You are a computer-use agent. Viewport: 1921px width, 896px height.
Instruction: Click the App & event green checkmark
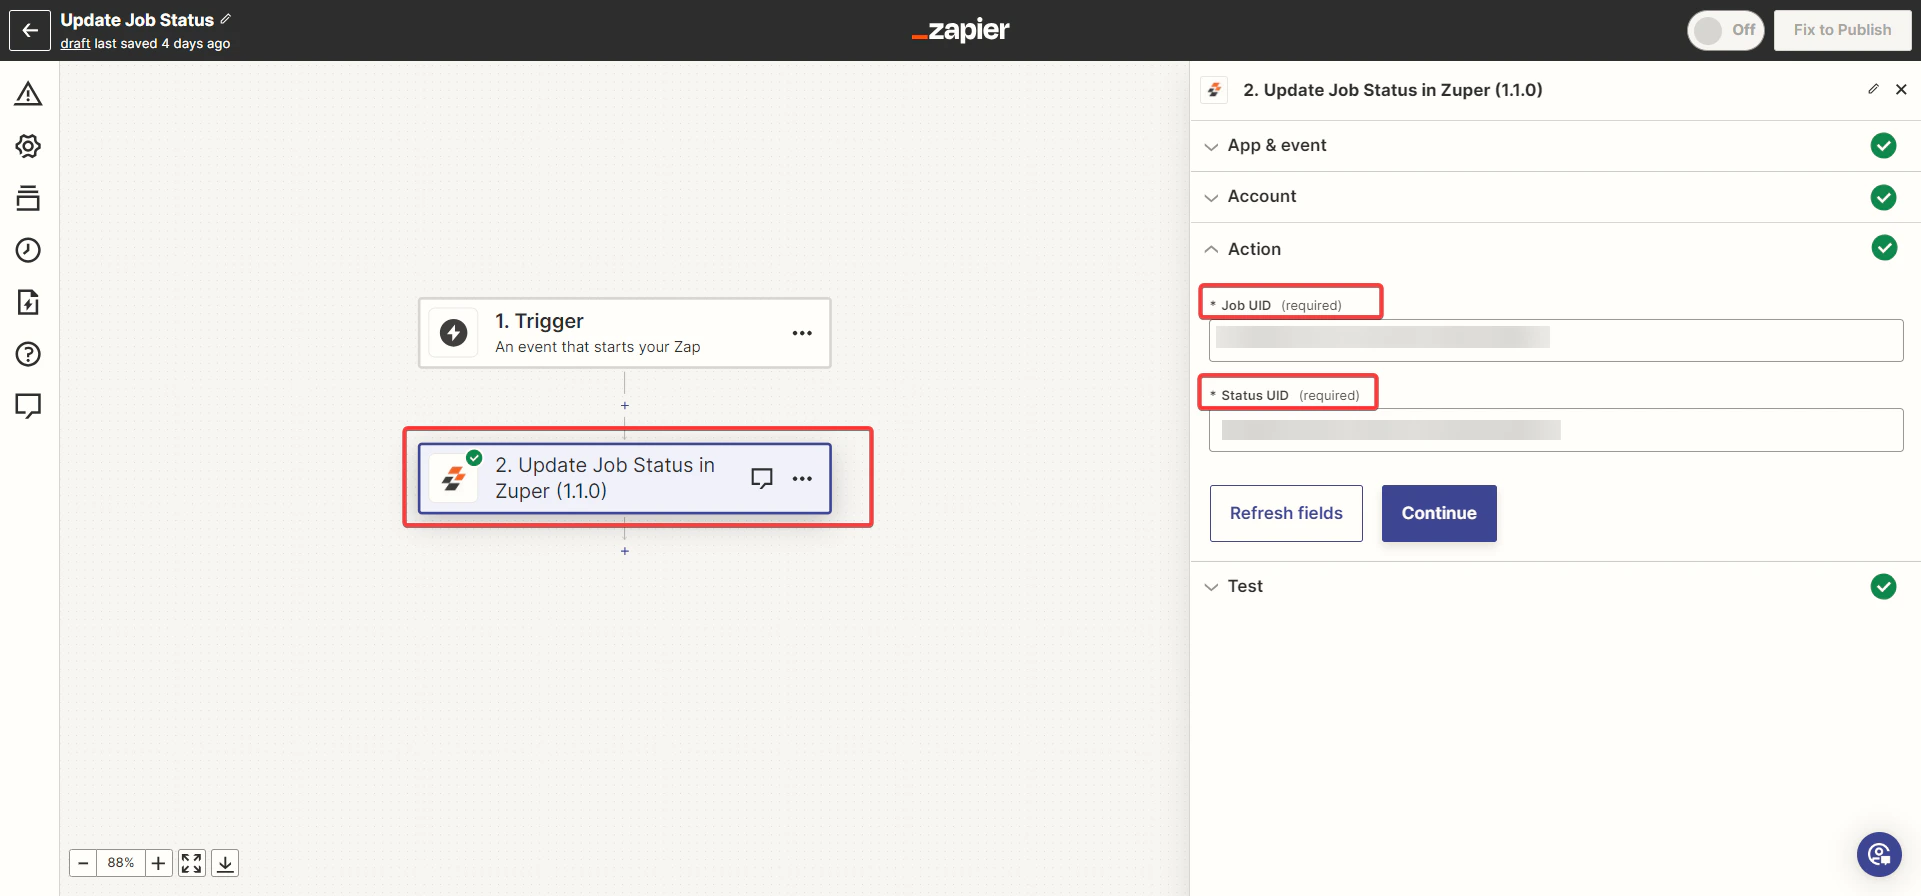[x=1883, y=146]
